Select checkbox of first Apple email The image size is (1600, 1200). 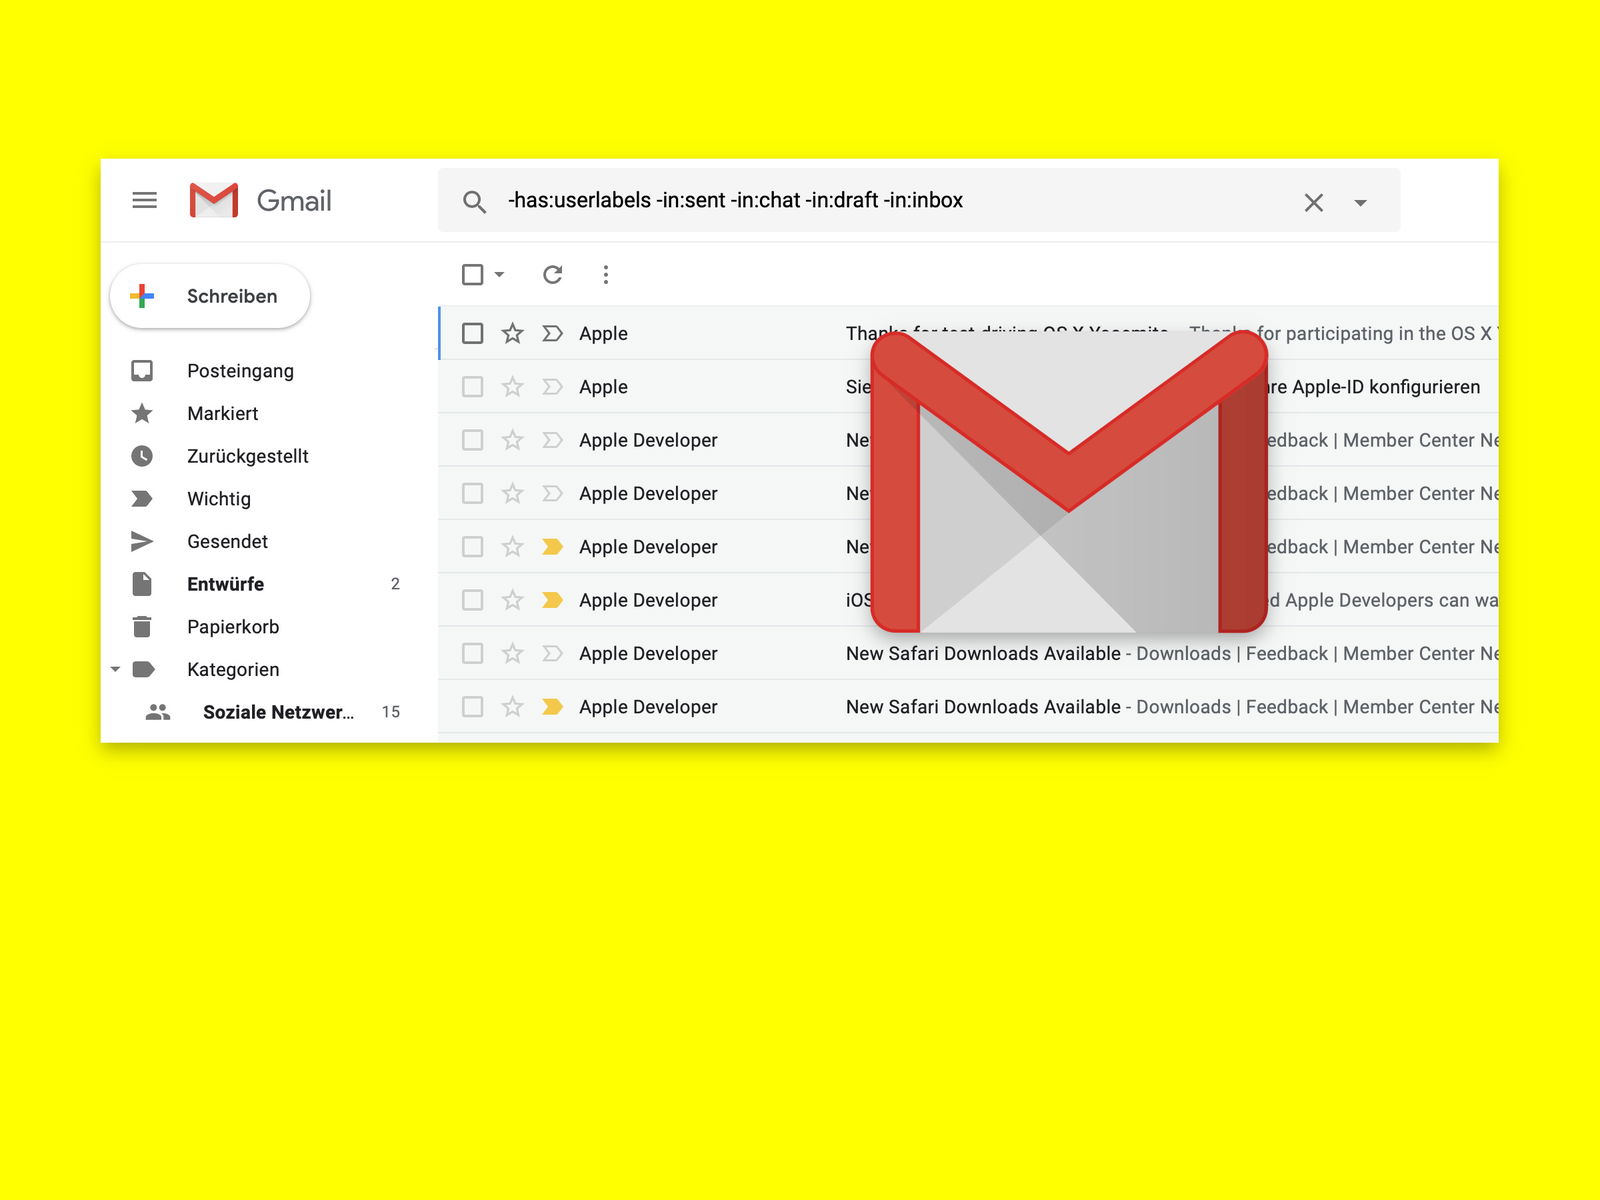pos(473,333)
